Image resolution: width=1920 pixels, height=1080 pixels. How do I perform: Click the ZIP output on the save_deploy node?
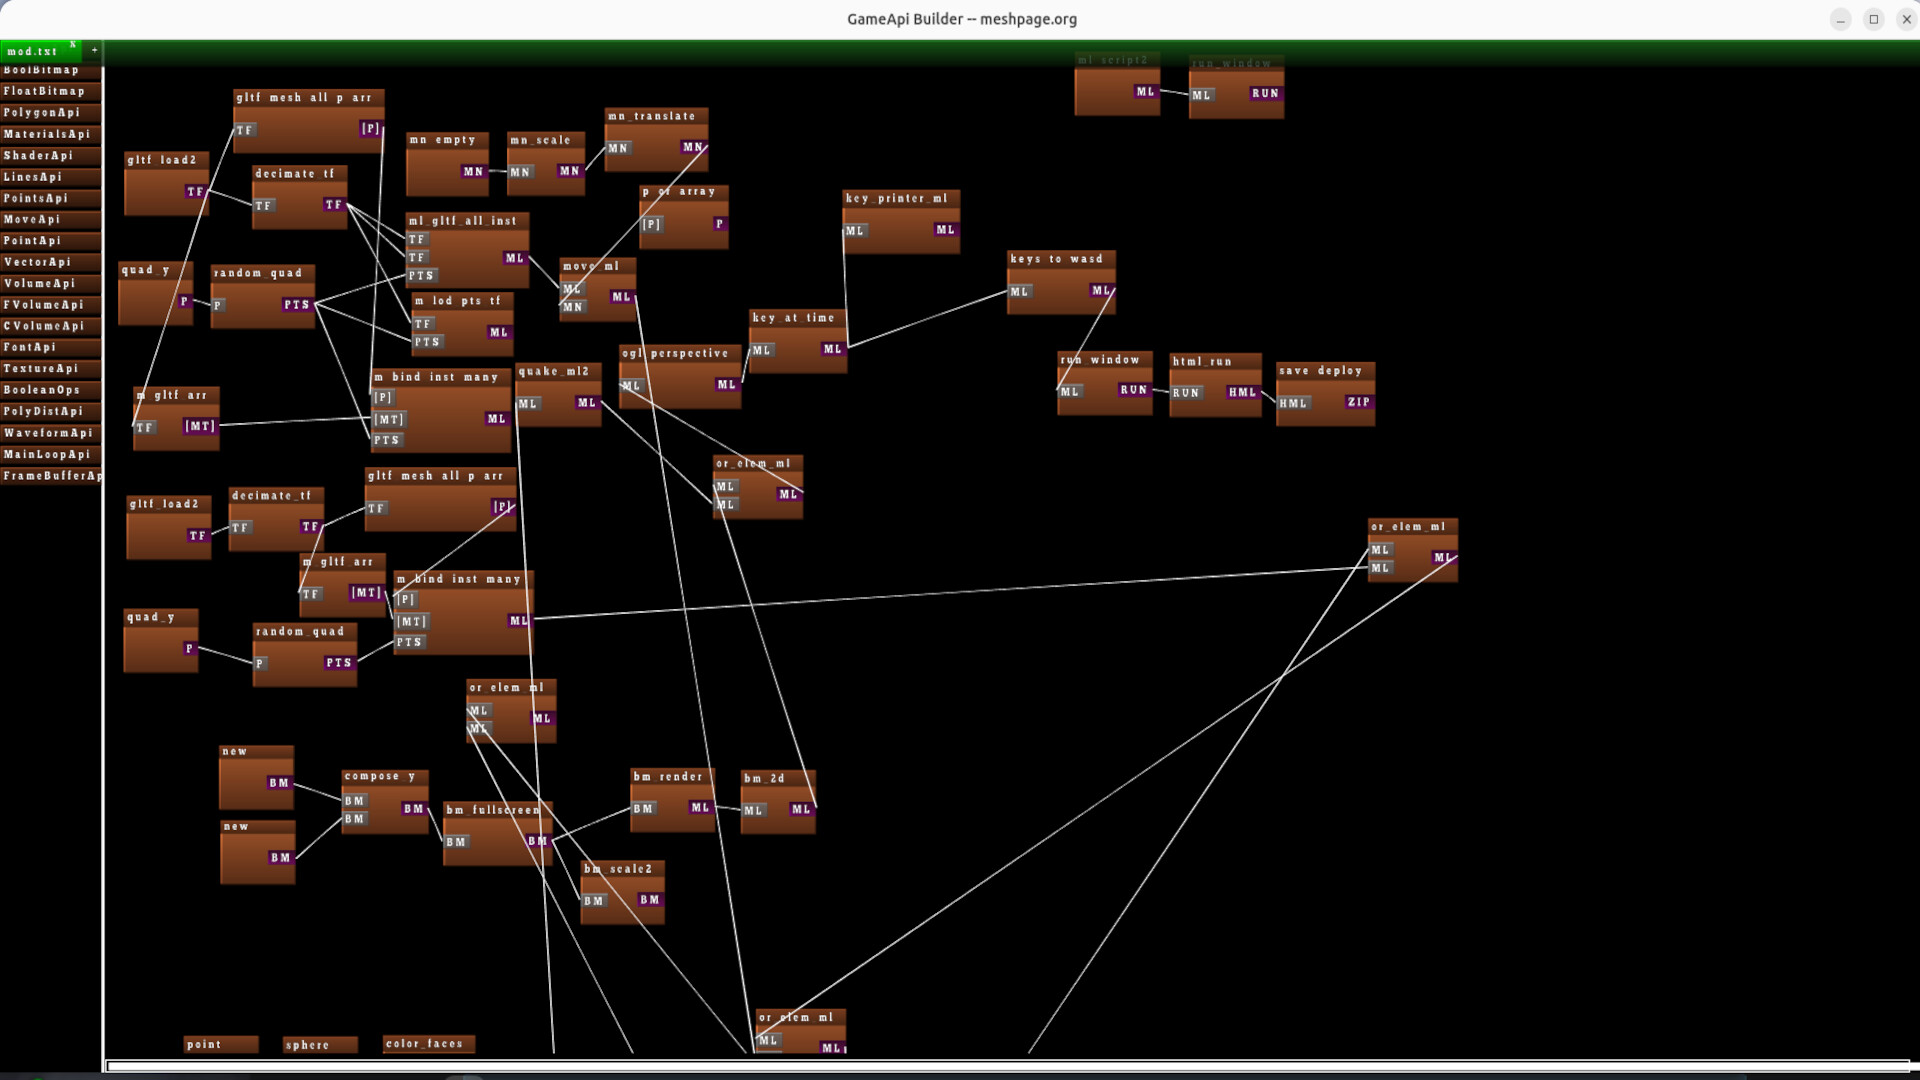tap(1359, 402)
